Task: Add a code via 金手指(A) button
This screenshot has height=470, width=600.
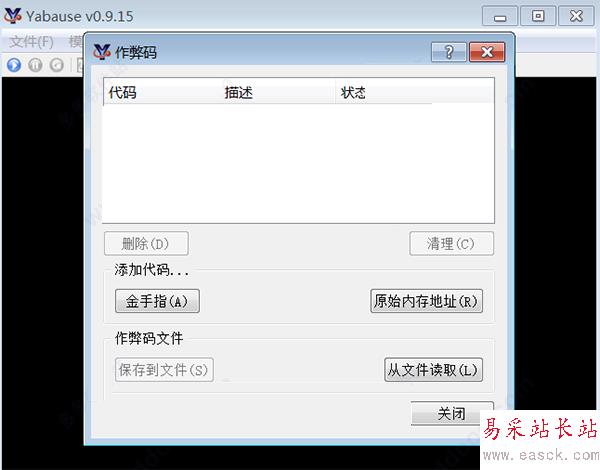Action: coord(157,301)
